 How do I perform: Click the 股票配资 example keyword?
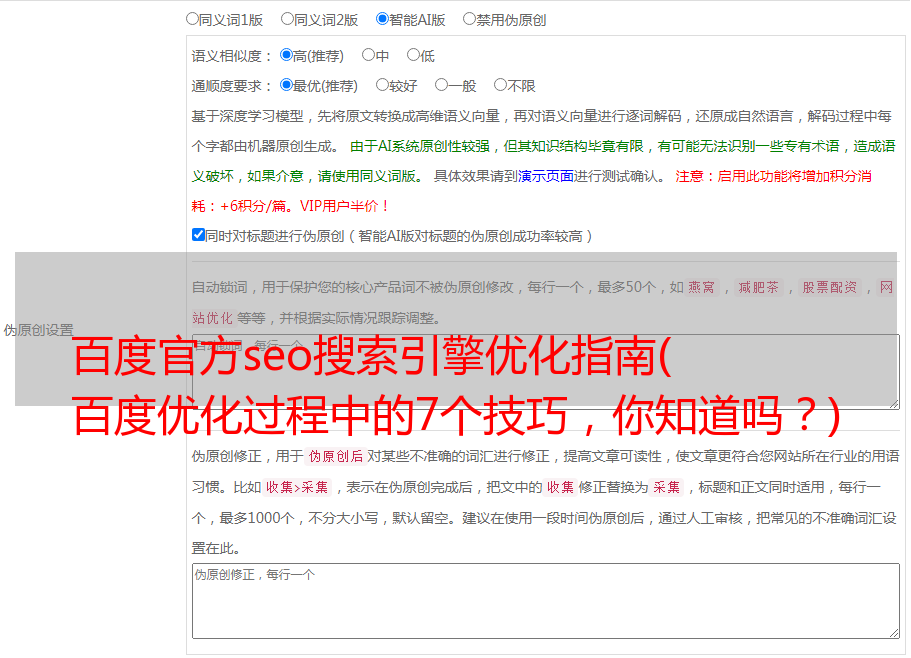pos(829,287)
